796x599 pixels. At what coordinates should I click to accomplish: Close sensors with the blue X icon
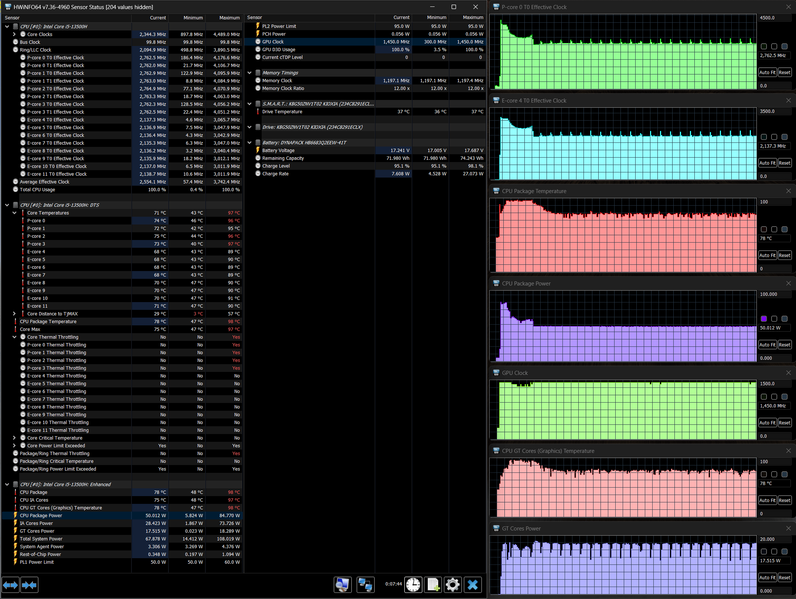coord(473,584)
